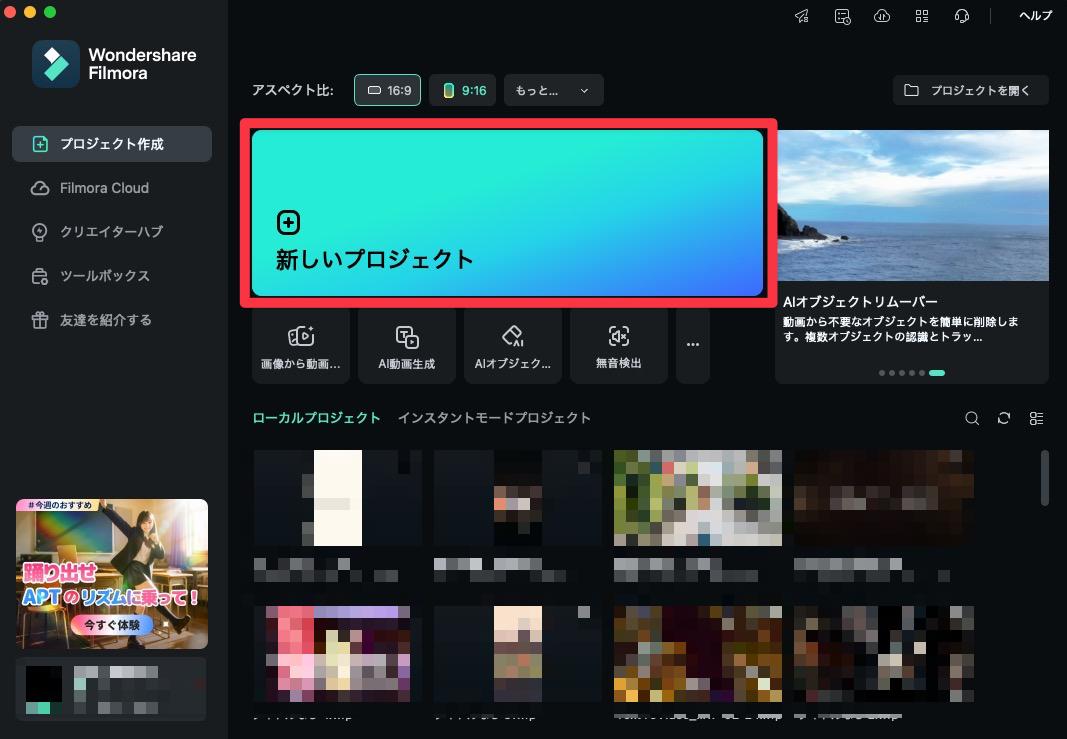Click the headset support icon
Viewport: 1067px width, 739px height.
(962, 16)
